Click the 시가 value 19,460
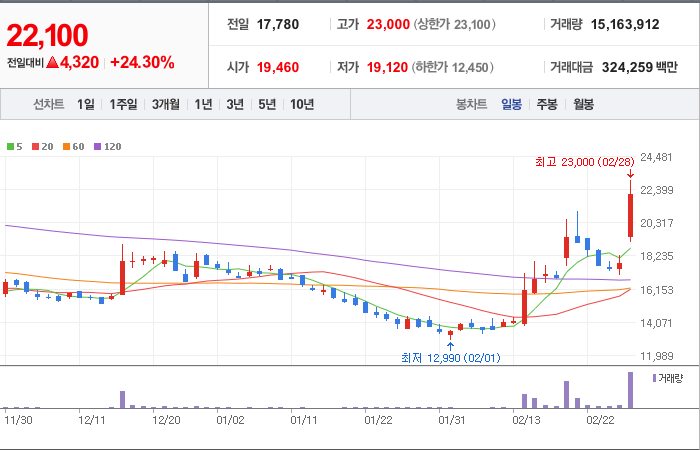This screenshot has height=450, width=700. point(278,67)
